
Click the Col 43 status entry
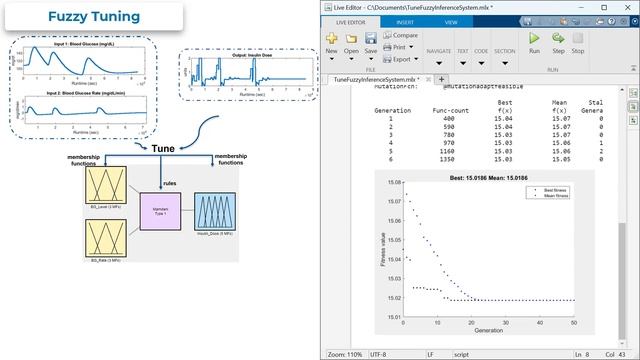click(x=616, y=355)
